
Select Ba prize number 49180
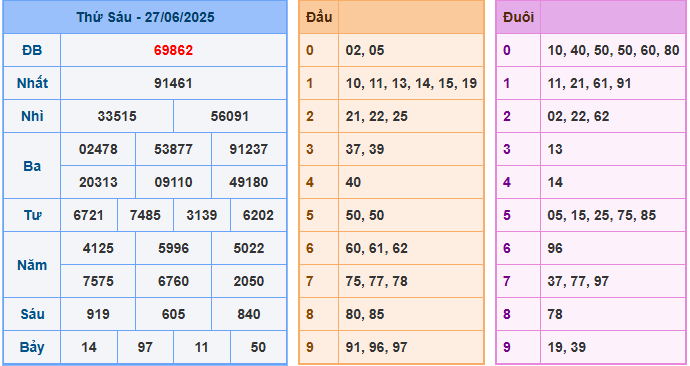[x=249, y=182]
